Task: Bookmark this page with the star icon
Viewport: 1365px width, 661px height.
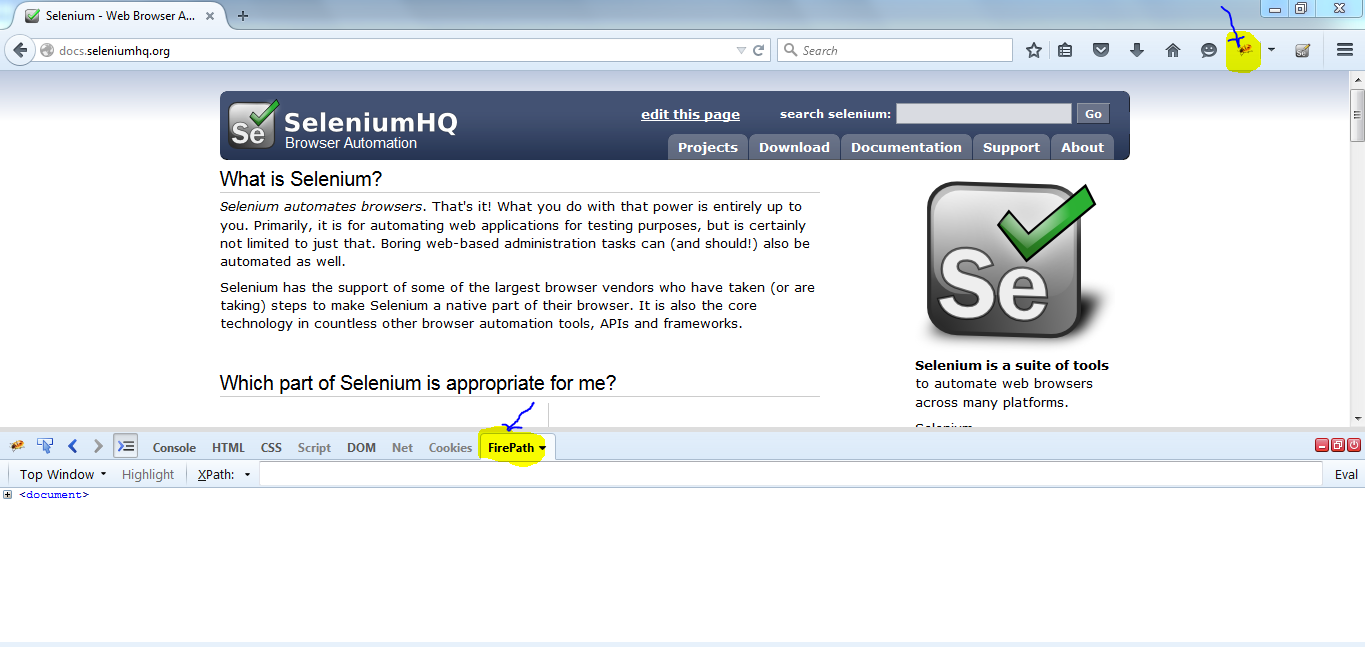Action: 1034,50
